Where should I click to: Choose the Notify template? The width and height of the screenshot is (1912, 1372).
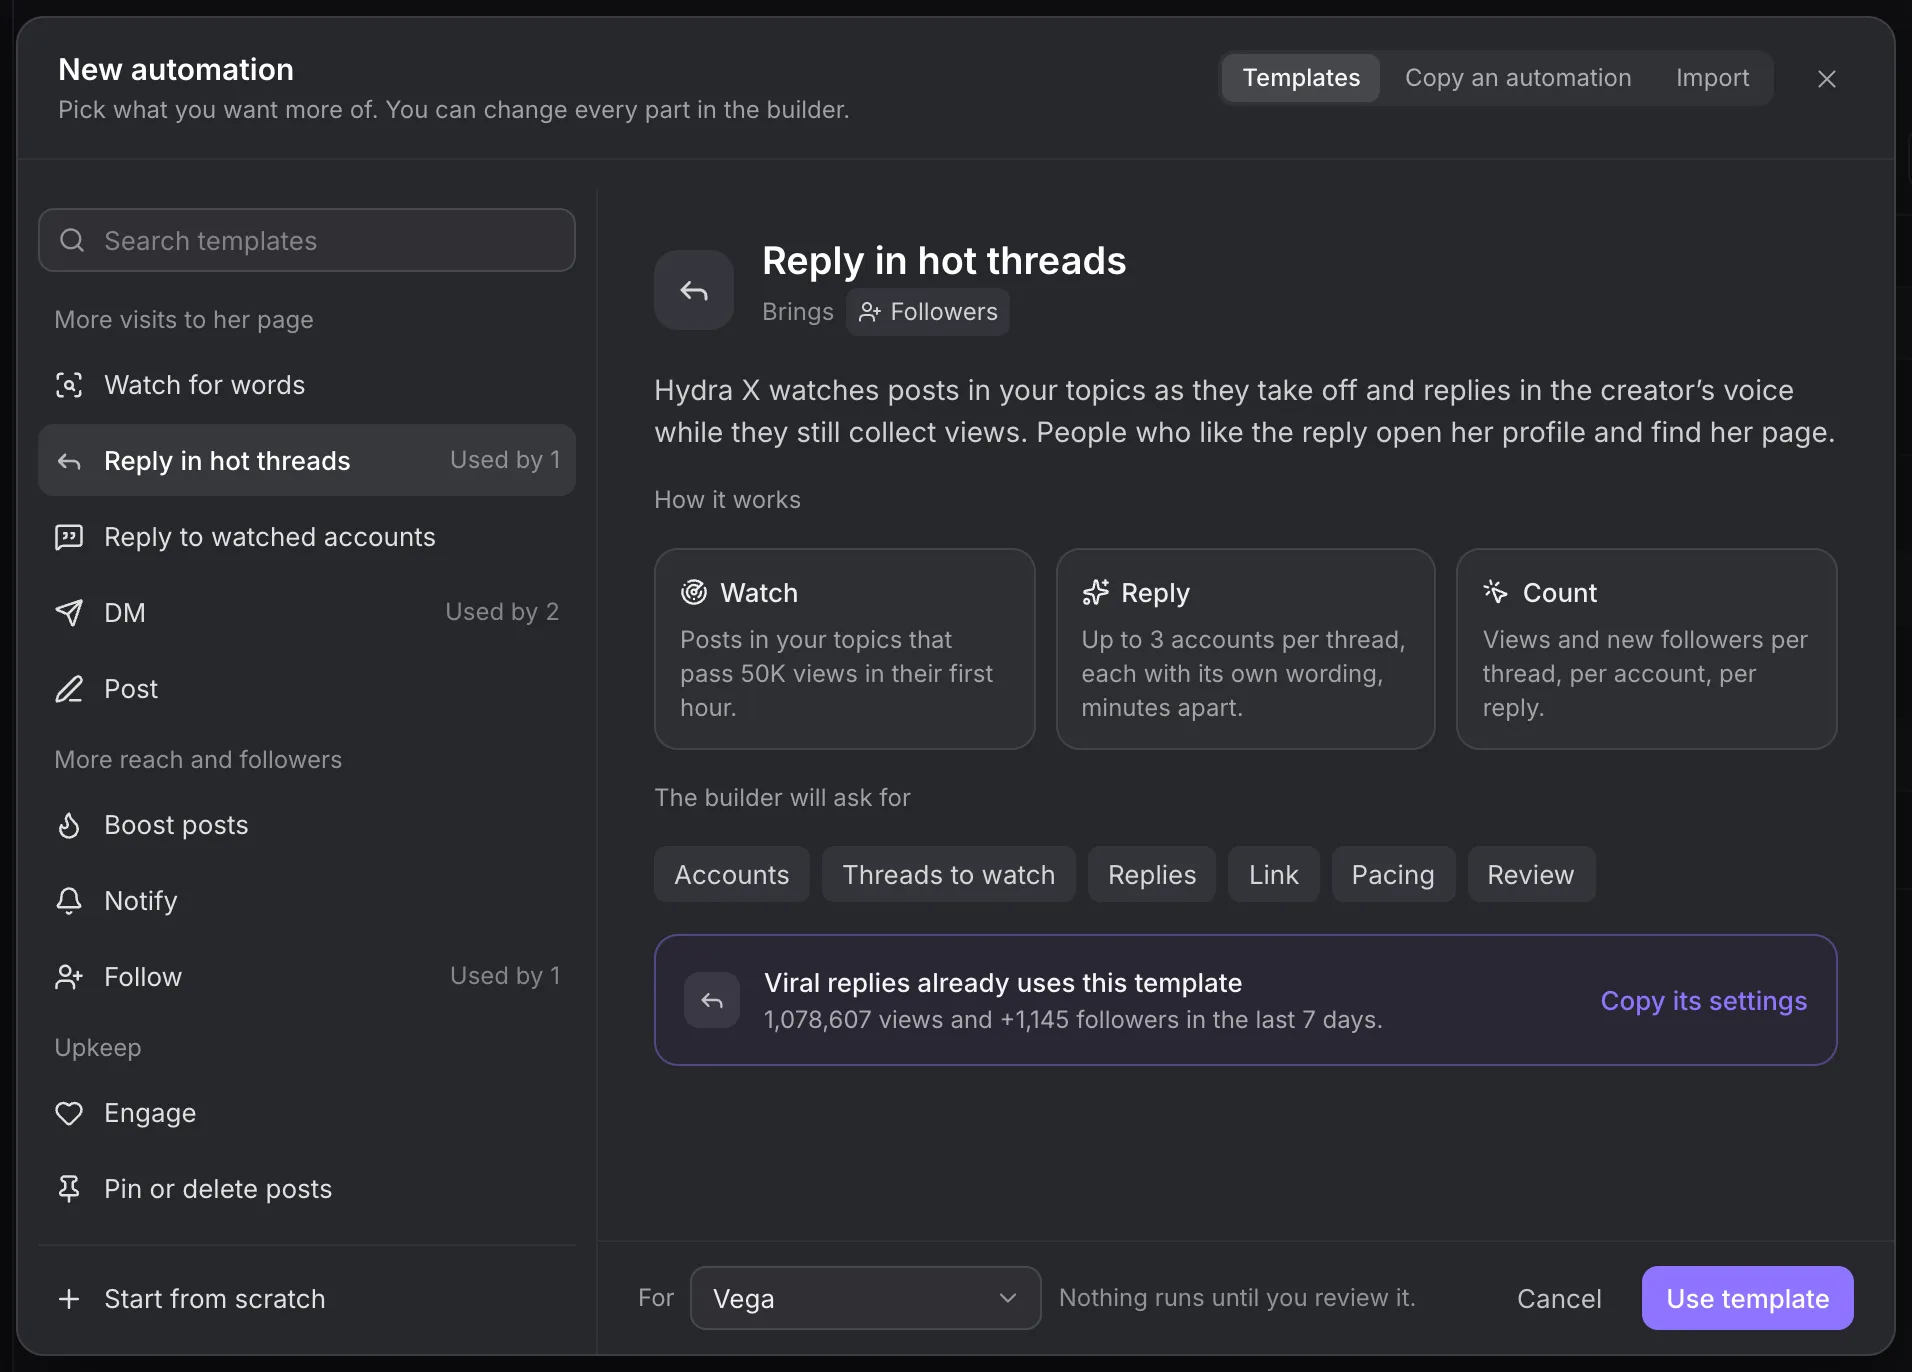pos(307,901)
